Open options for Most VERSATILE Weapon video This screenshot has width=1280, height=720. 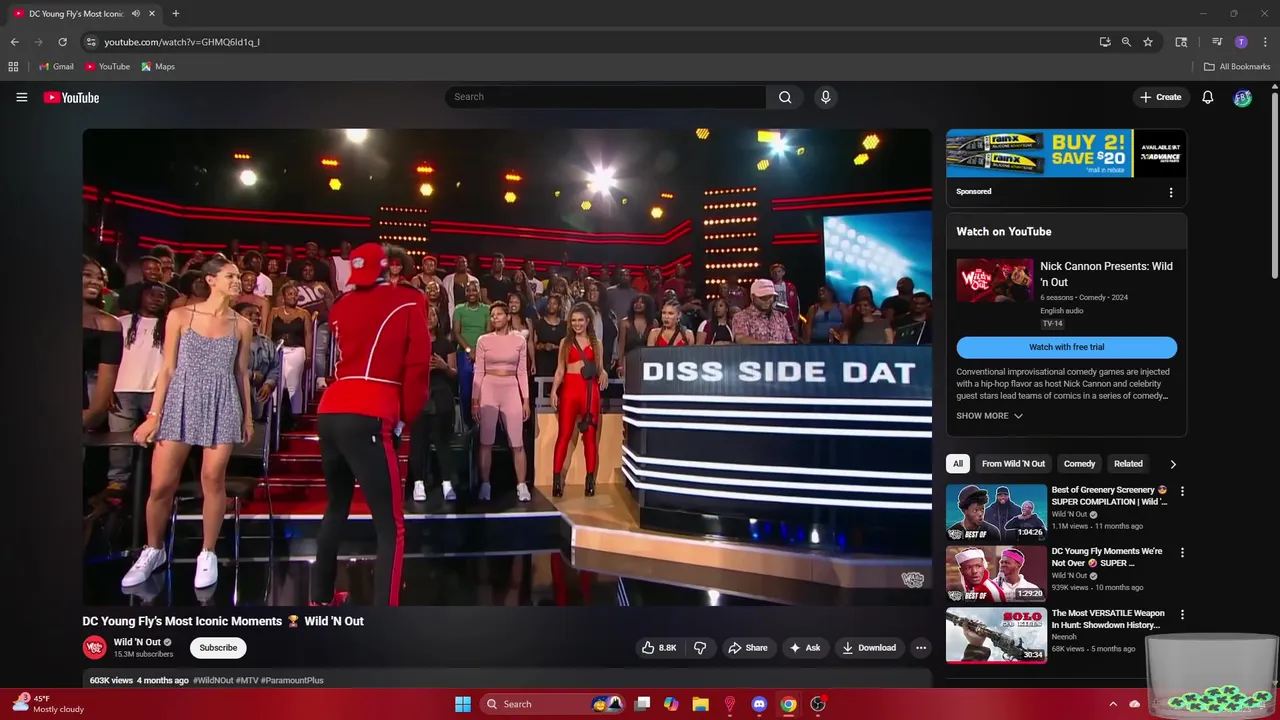click(1182, 615)
